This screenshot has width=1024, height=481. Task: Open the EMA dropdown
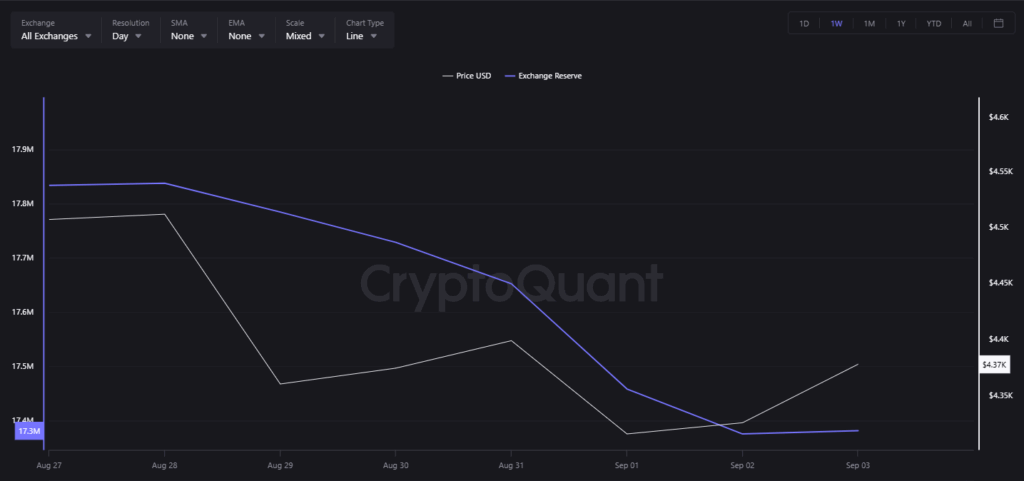coord(246,36)
